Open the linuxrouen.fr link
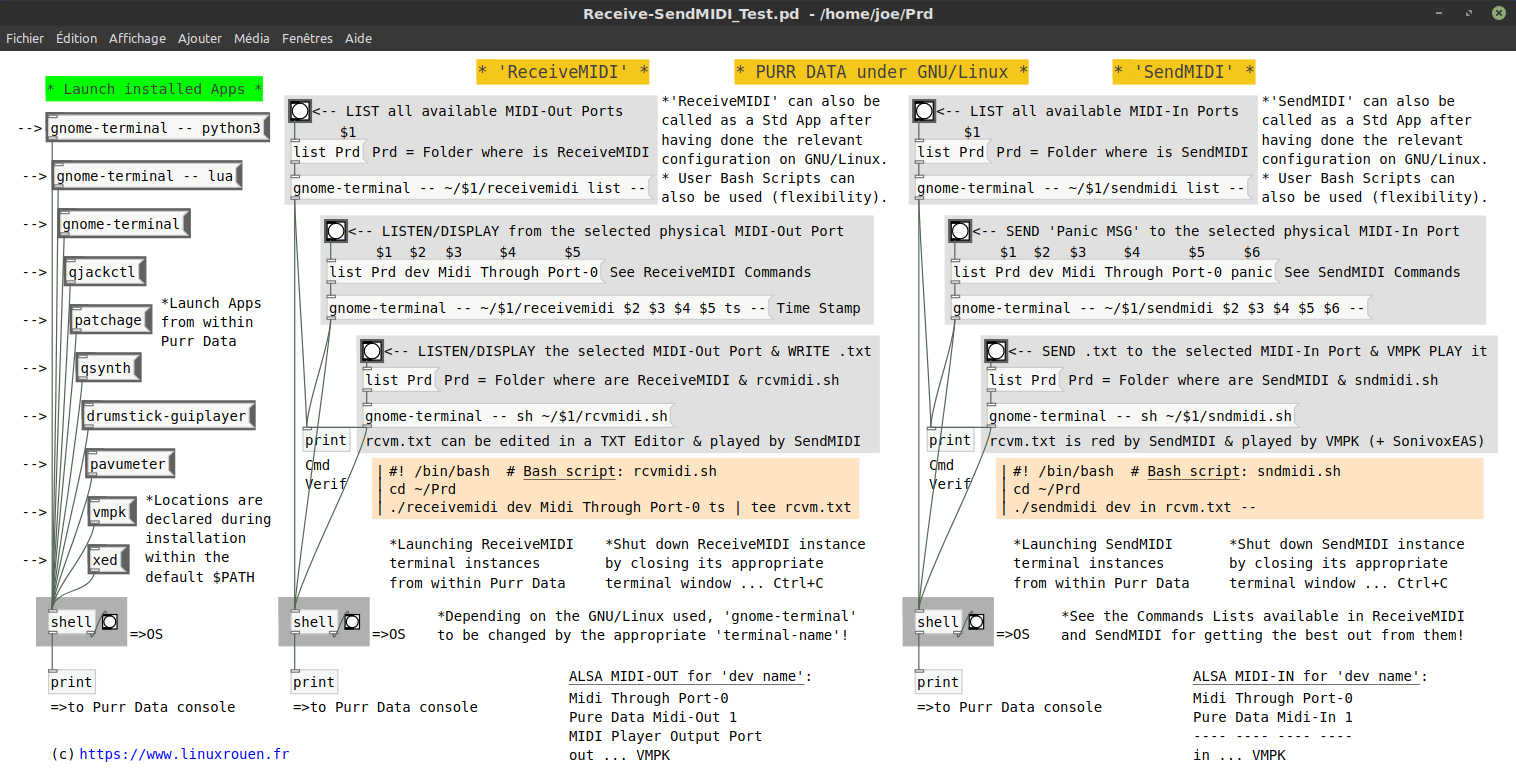 click(x=184, y=754)
